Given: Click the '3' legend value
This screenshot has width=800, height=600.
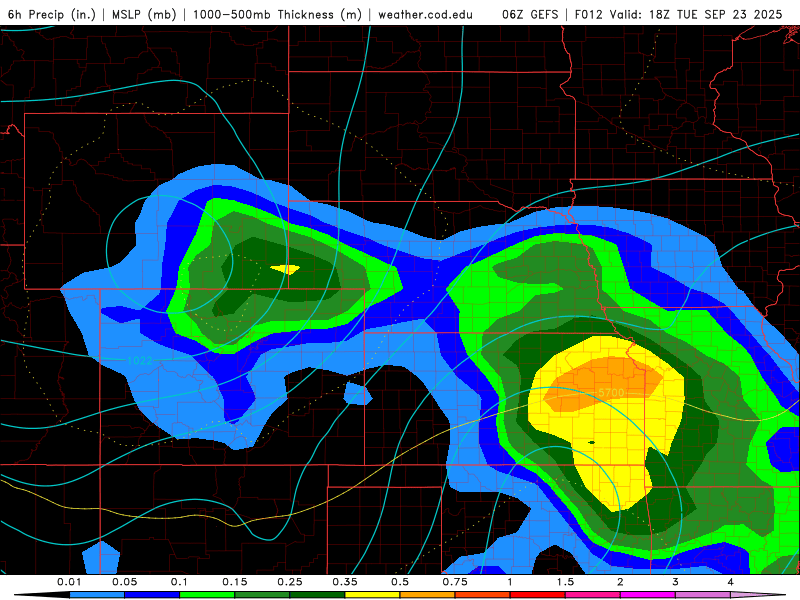Looking at the screenshot, I should (676, 582).
